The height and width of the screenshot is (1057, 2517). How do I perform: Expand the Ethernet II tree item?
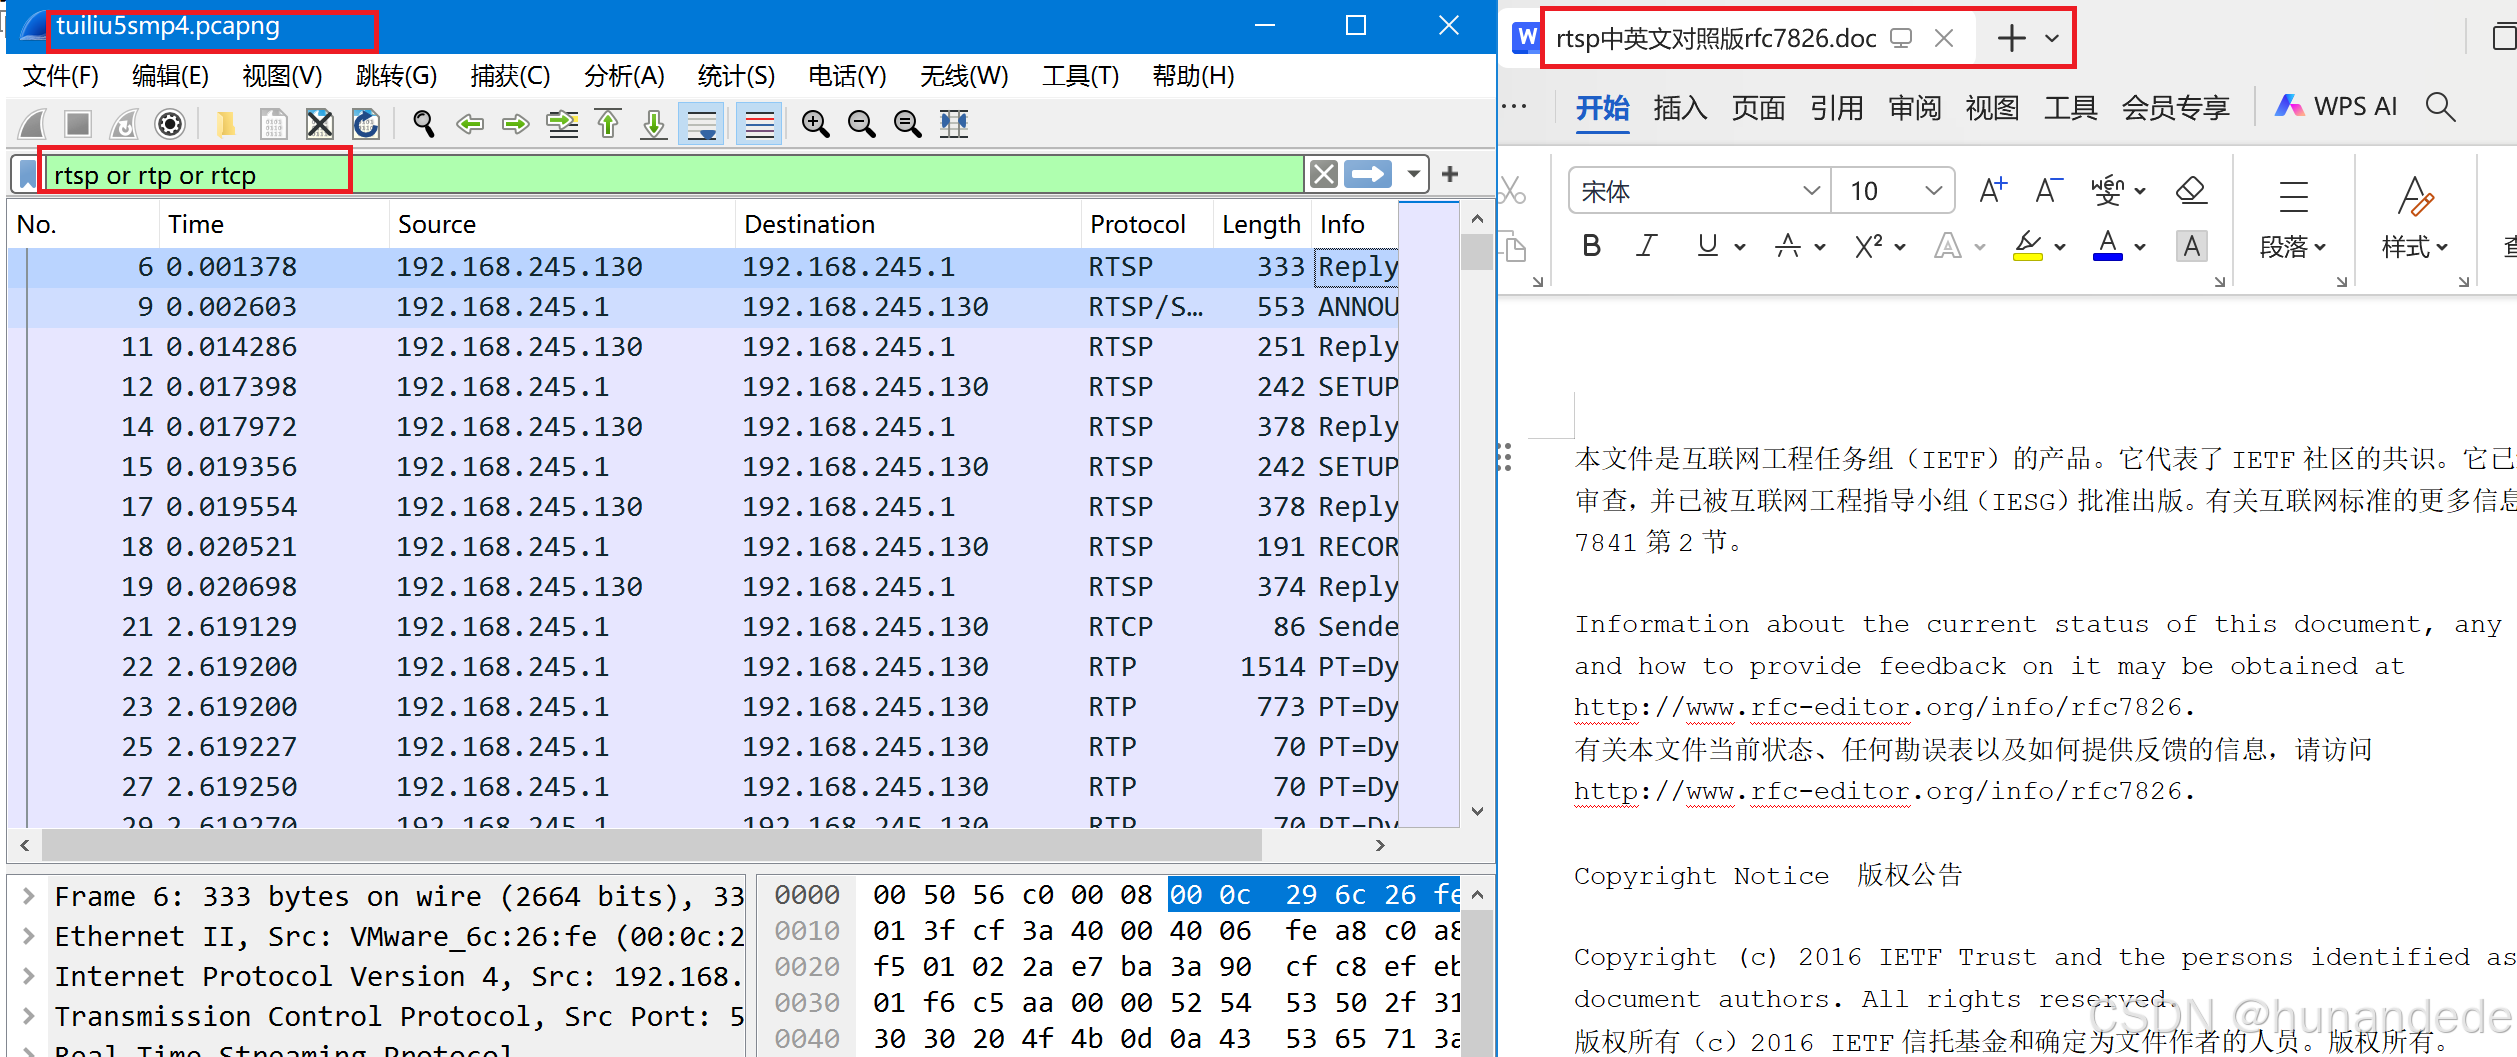tap(29, 936)
